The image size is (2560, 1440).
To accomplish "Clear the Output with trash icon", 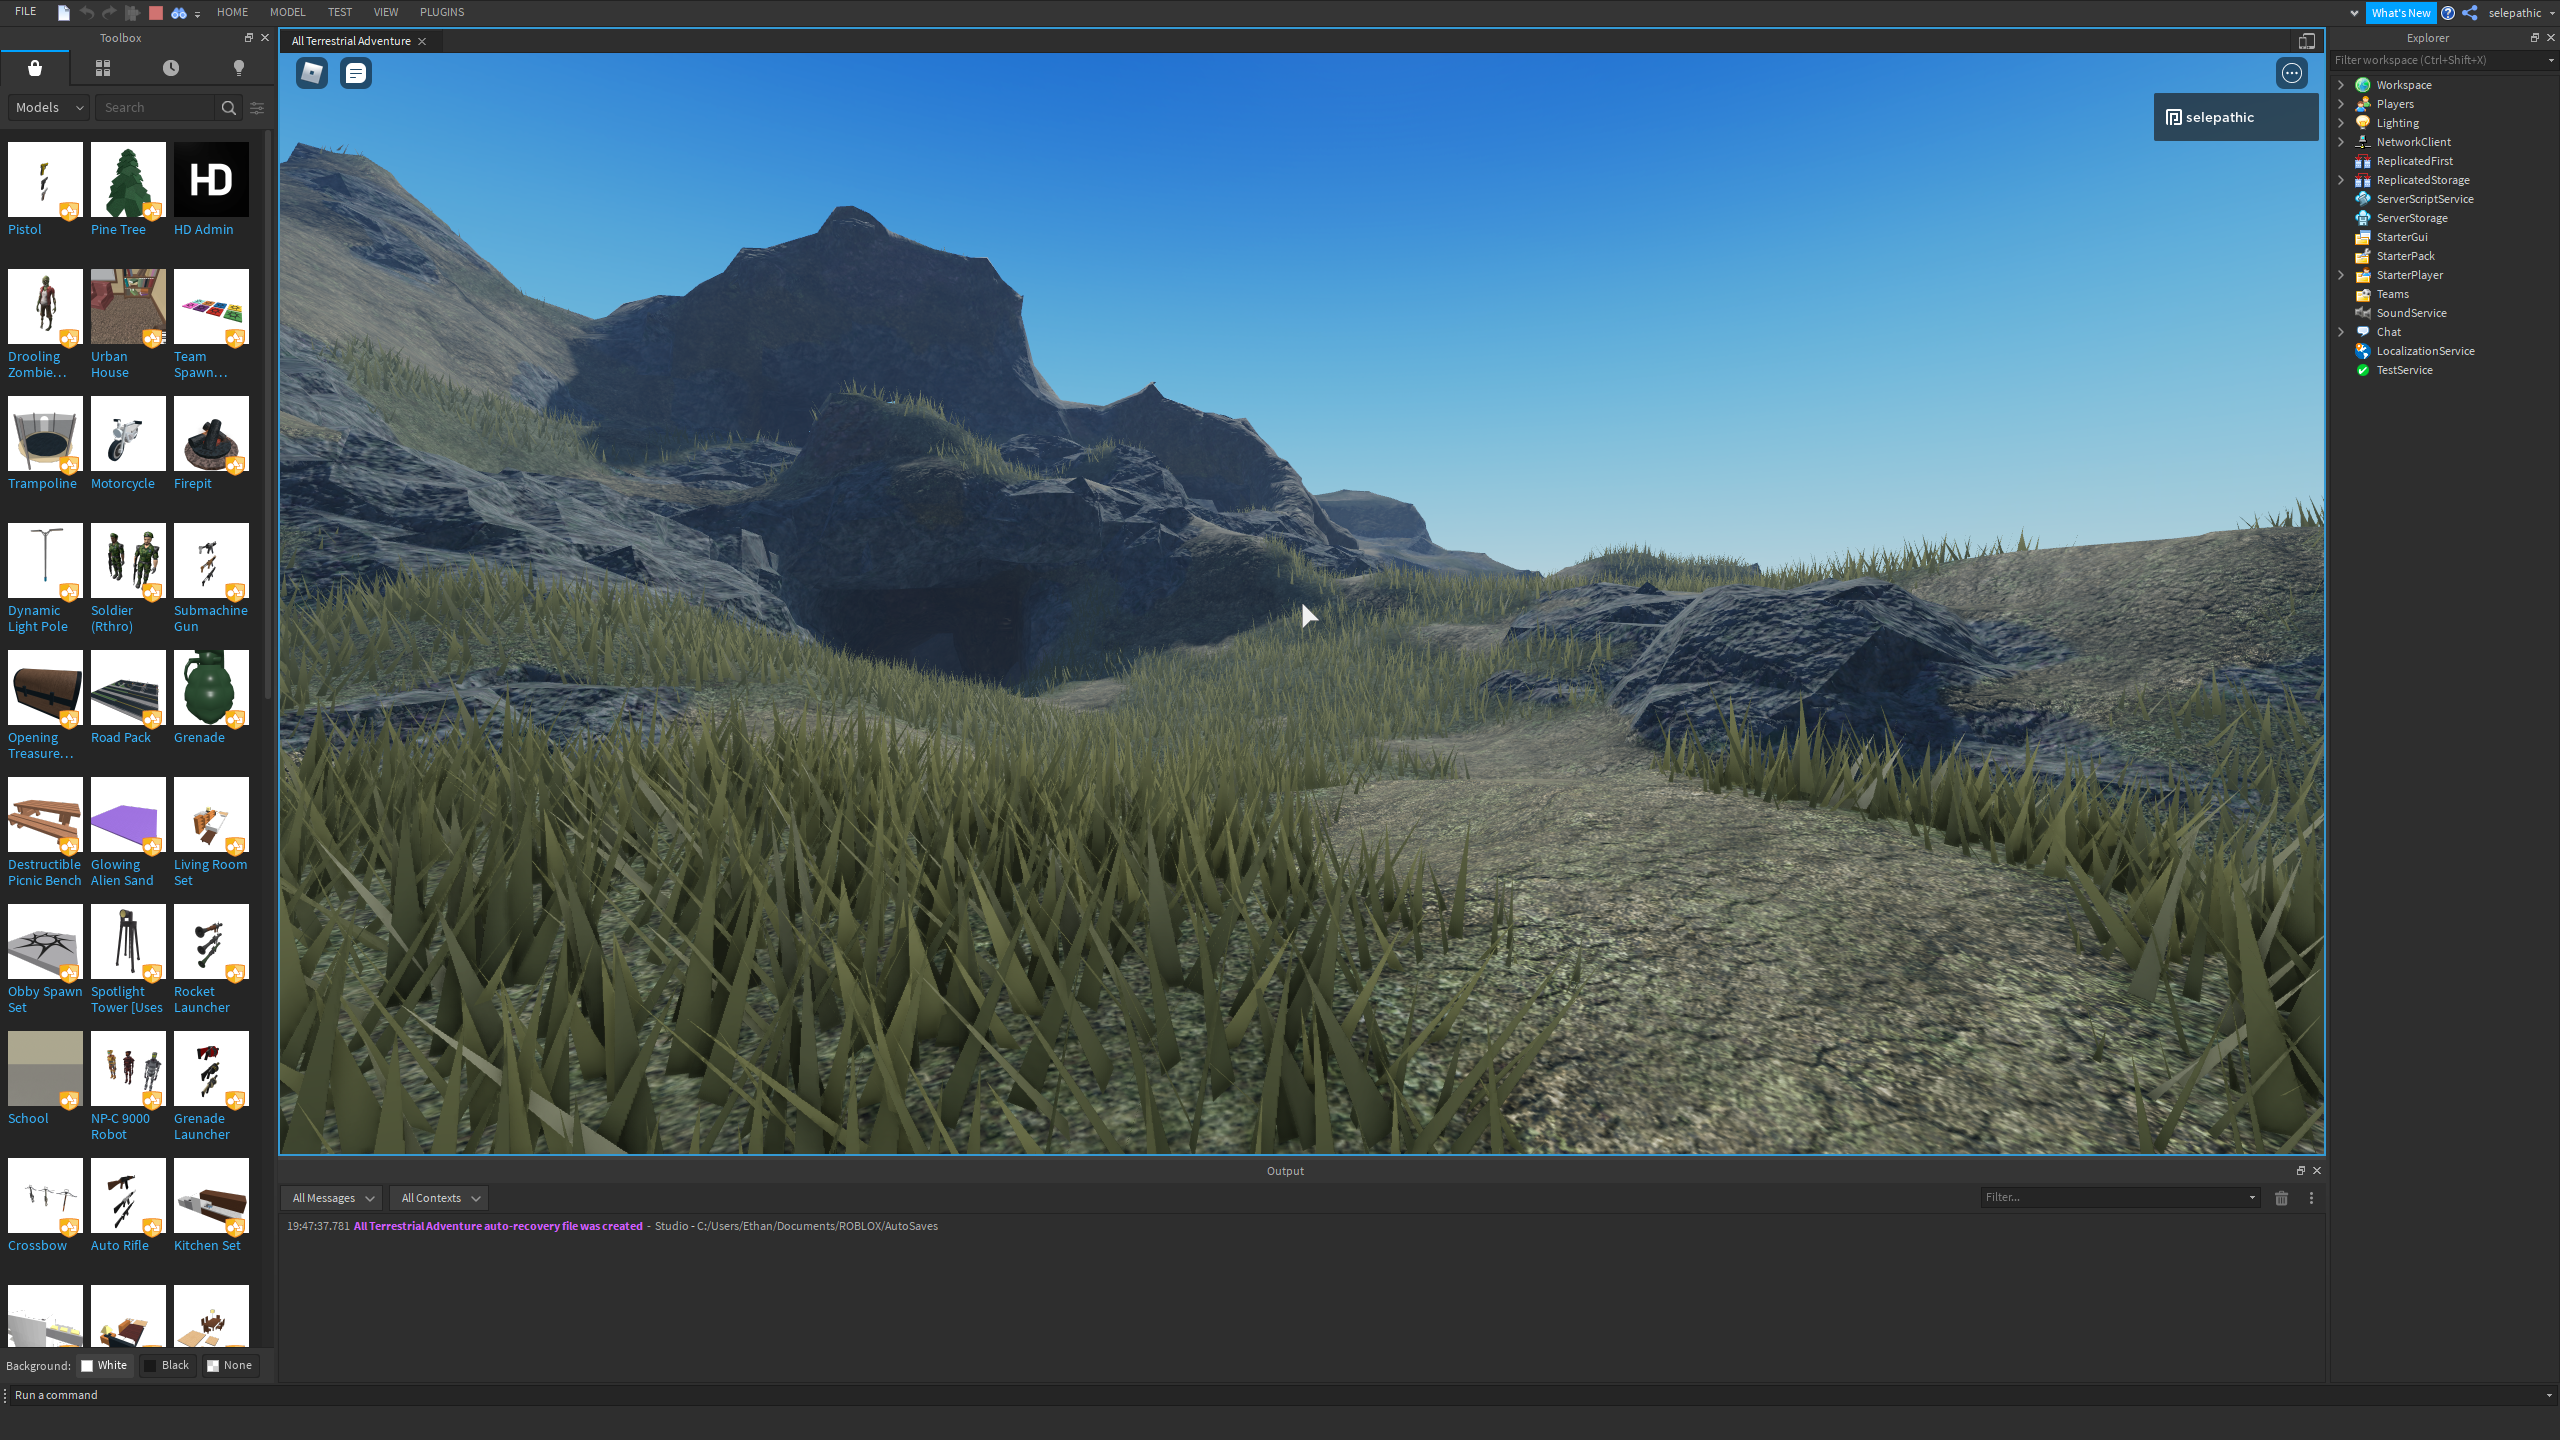I will click(x=2281, y=1198).
